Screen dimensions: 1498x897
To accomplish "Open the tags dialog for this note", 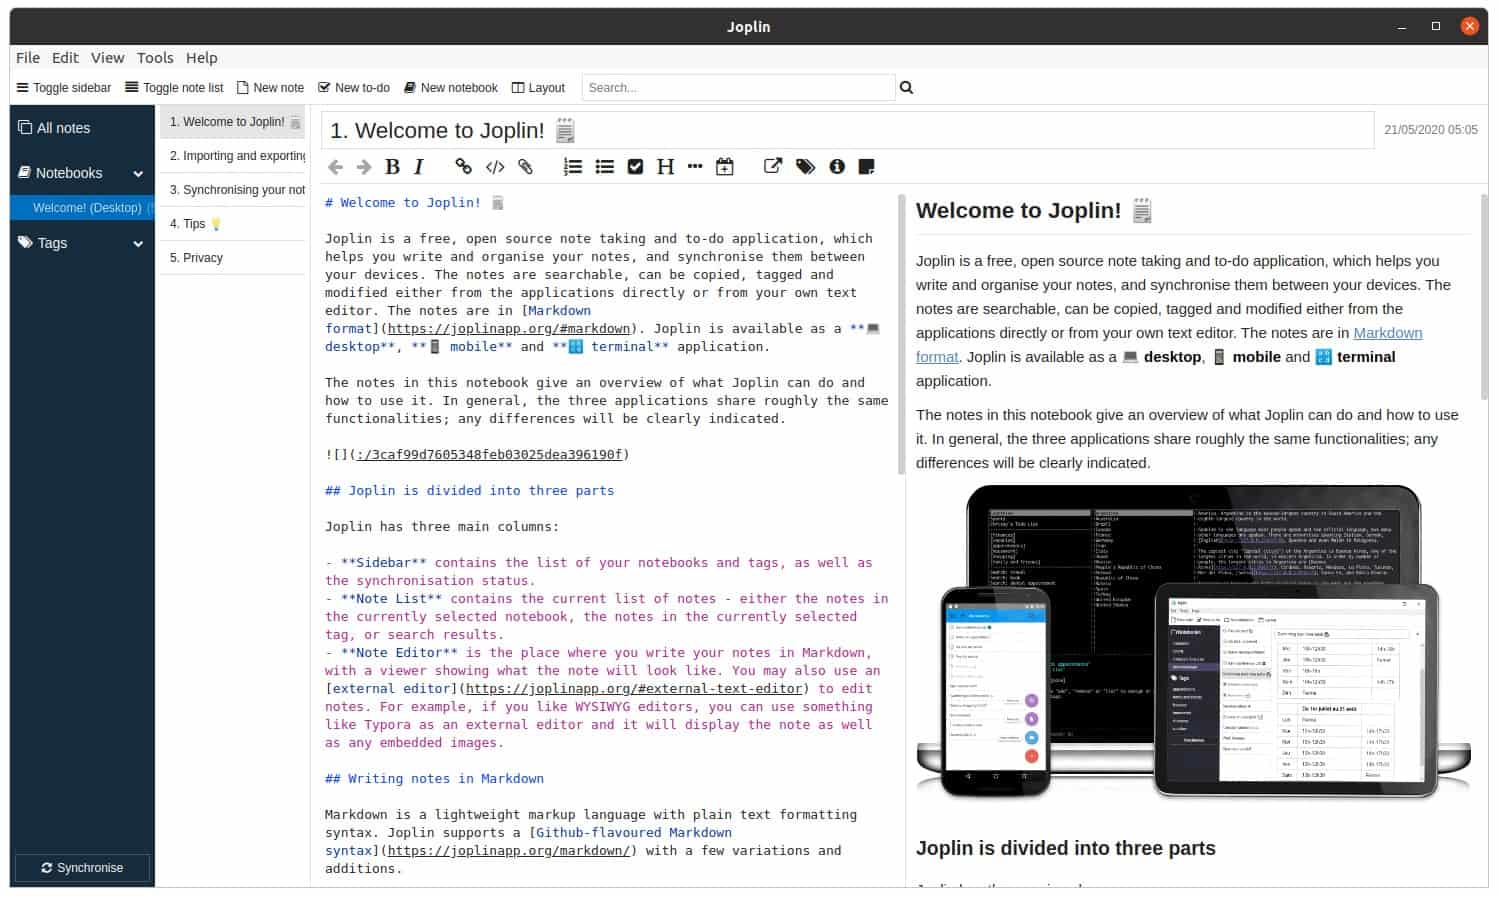I will (805, 167).
